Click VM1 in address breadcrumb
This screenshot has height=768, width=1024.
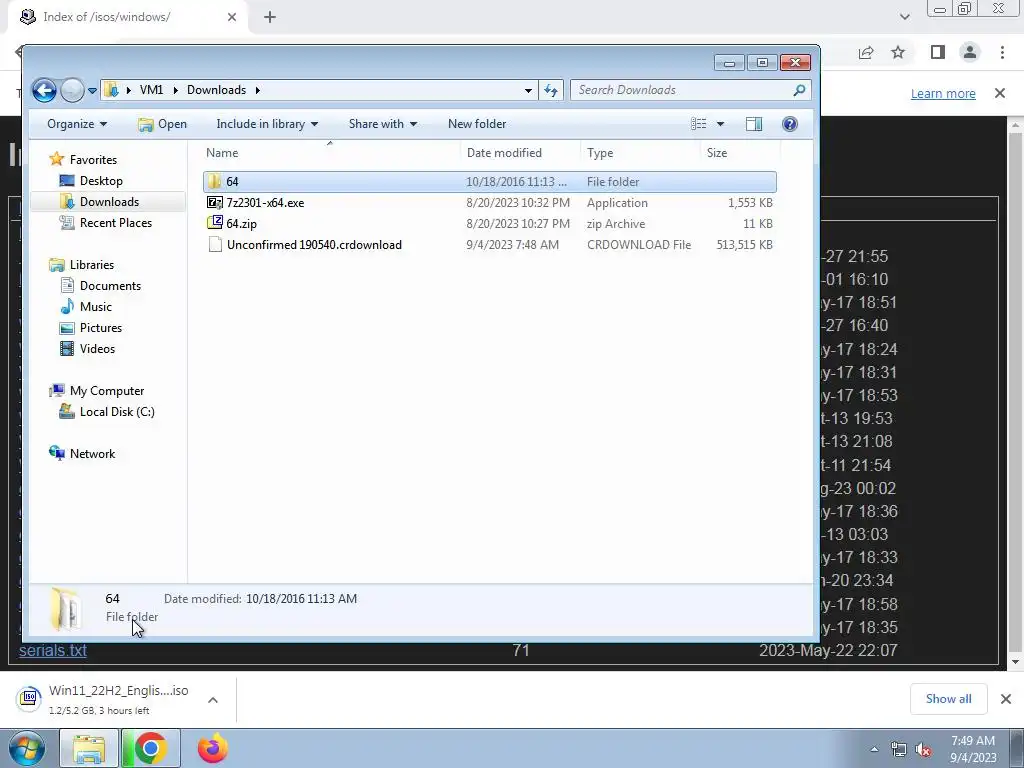(x=152, y=90)
